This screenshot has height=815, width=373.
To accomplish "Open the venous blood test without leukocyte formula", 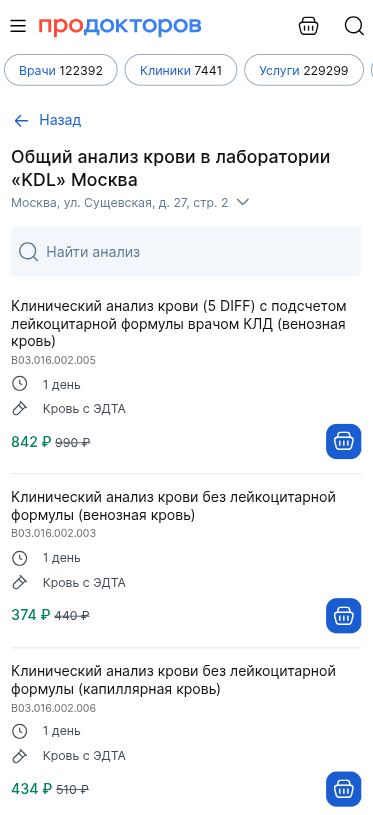I will pyautogui.click(x=174, y=506).
